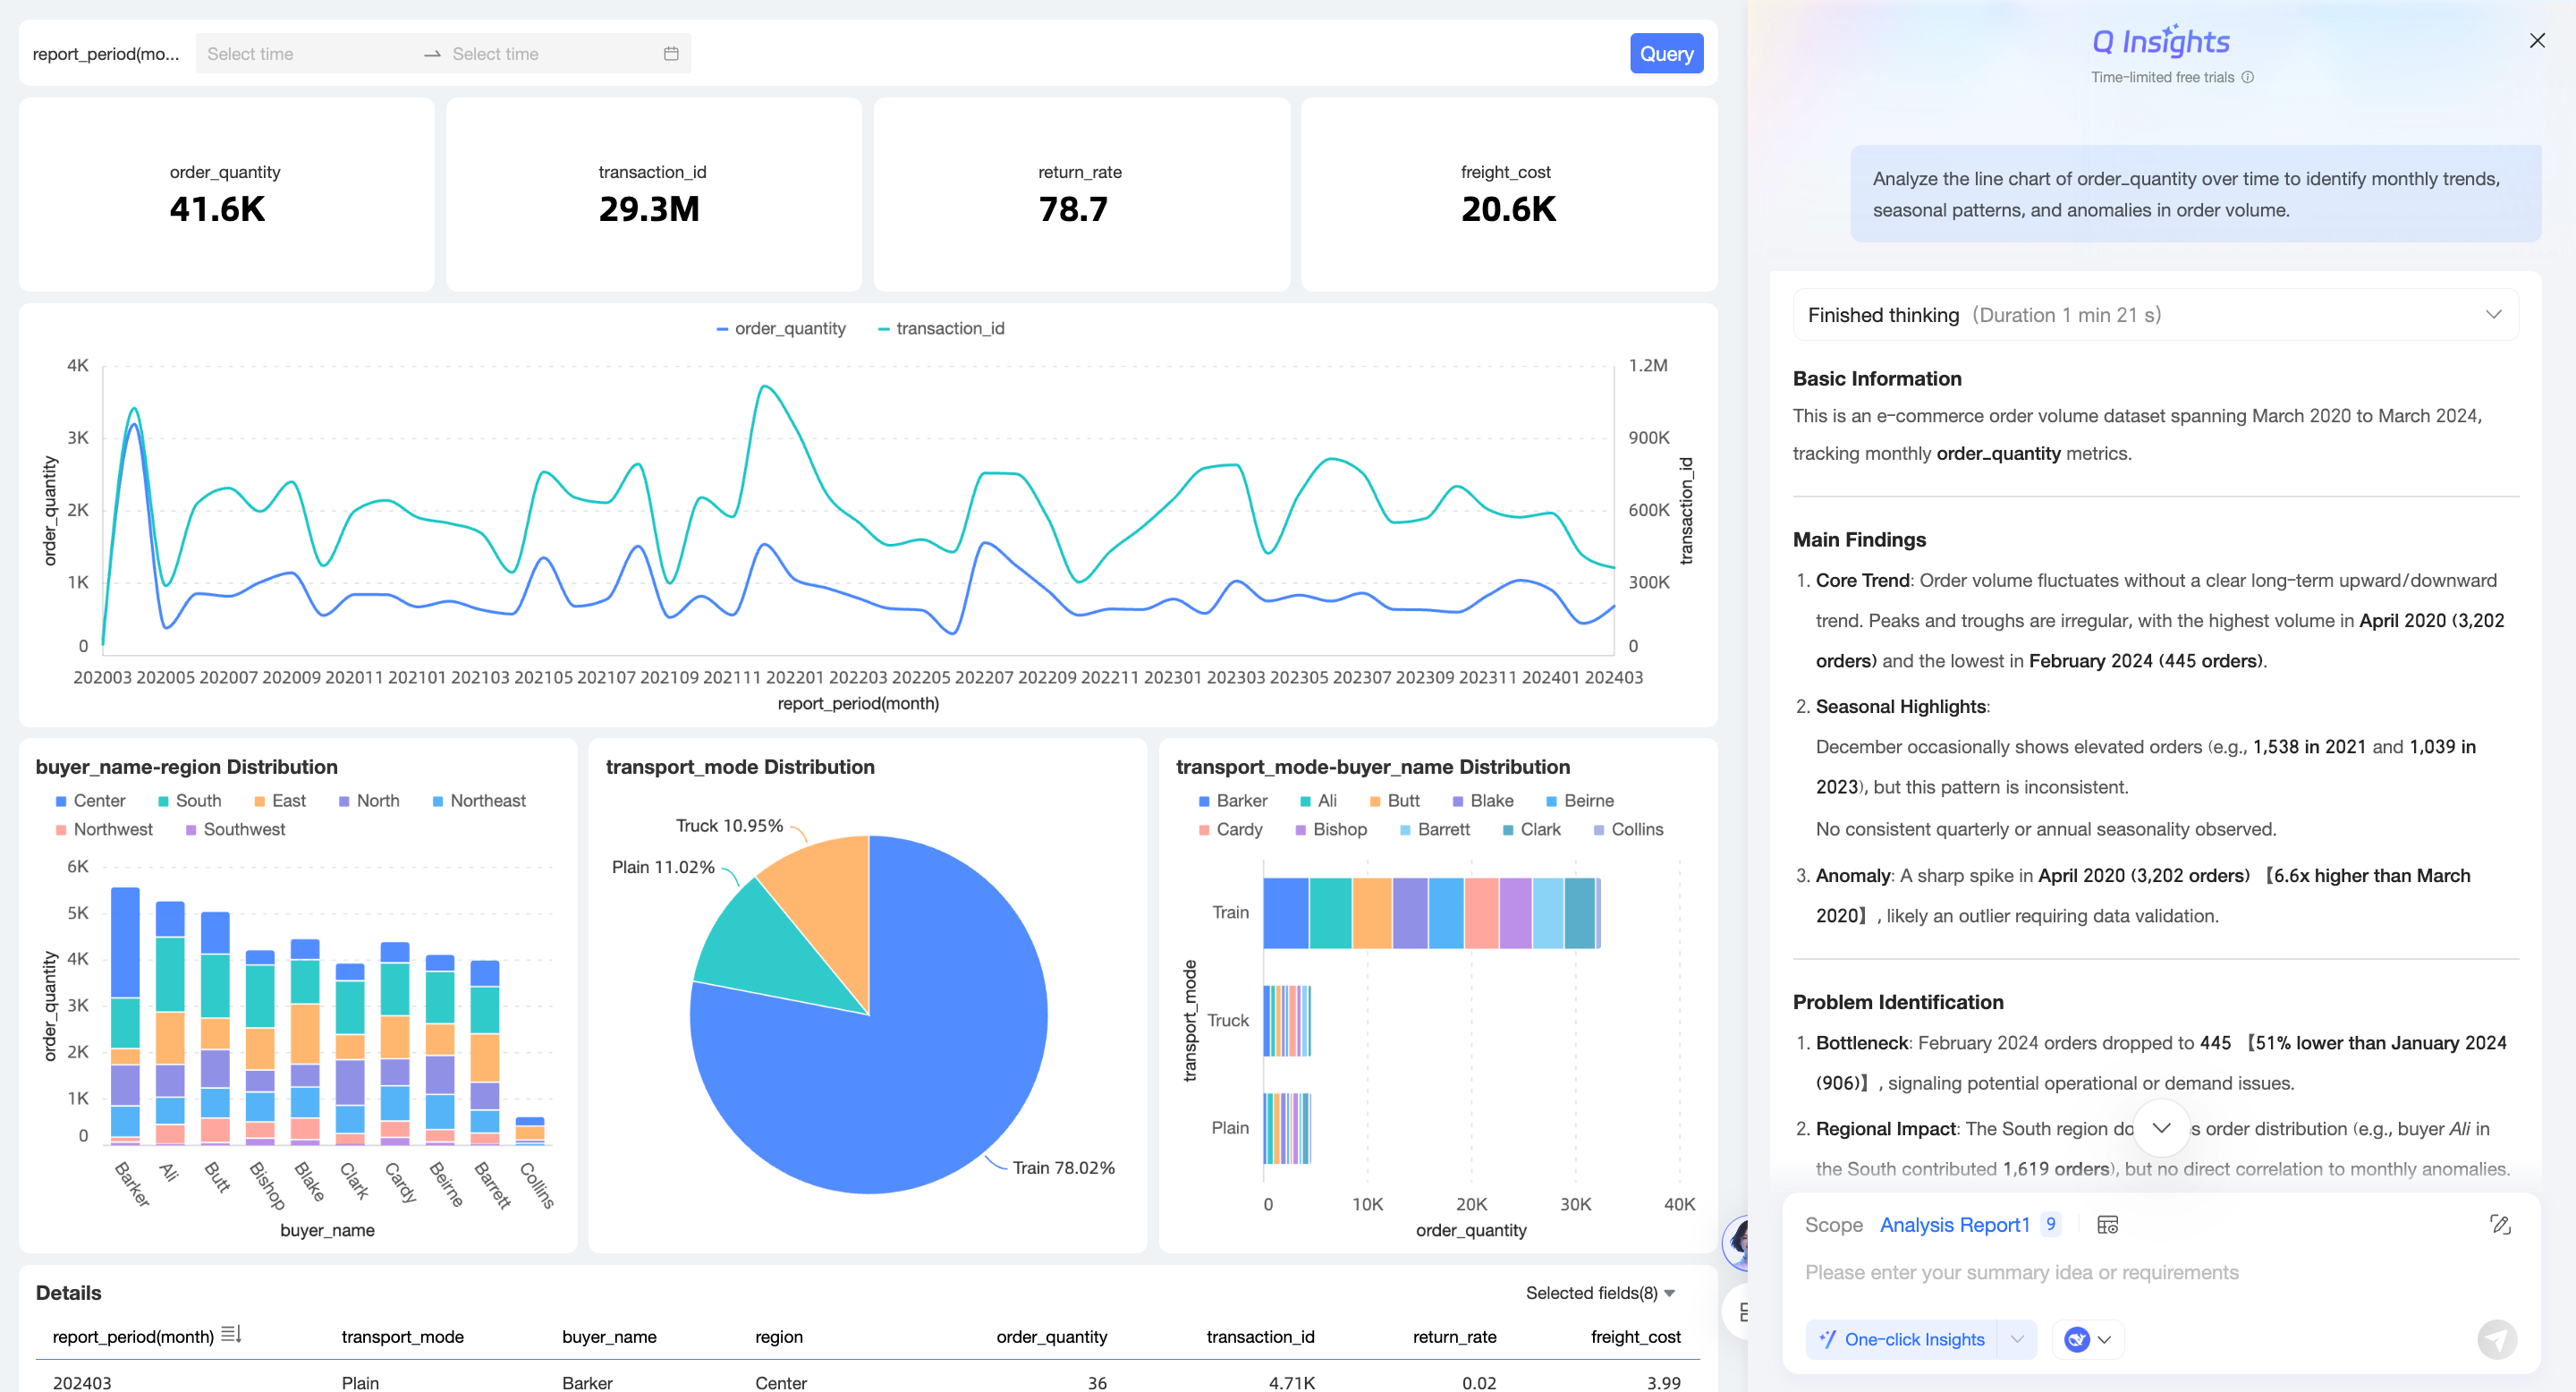The image size is (2576, 1392).
Task: Click the info icon beside free trials
Action: (2247, 77)
